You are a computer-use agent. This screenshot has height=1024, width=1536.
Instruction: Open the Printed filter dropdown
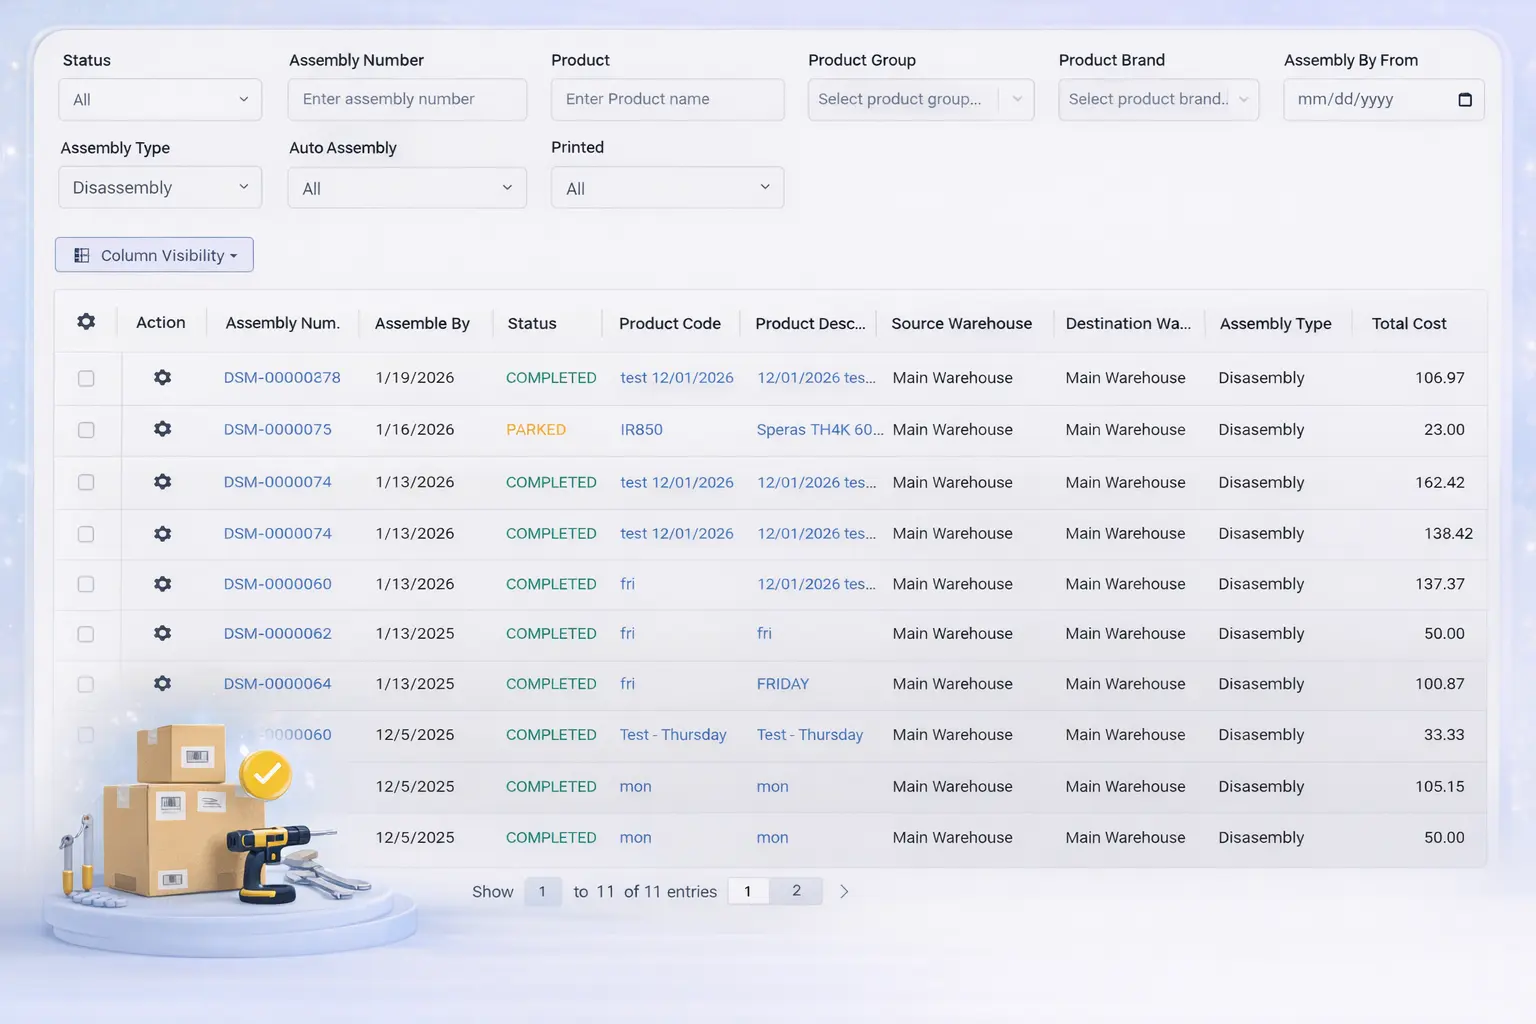click(x=667, y=188)
